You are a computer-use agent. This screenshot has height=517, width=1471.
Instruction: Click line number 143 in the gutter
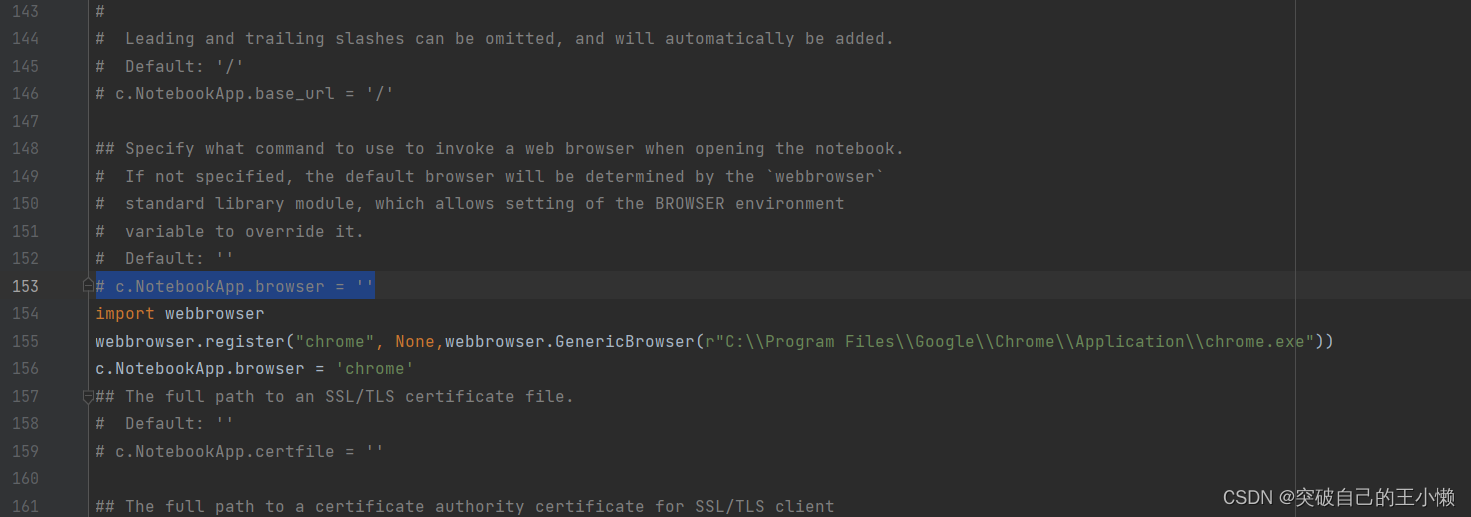click(25, 11)
